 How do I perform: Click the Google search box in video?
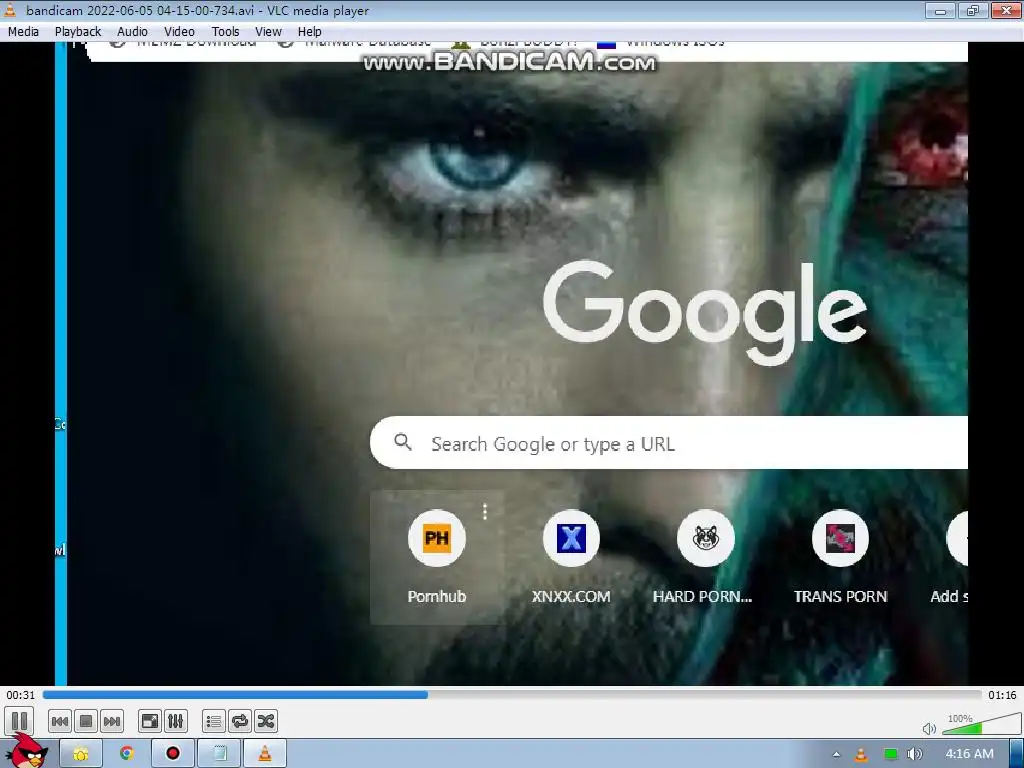click(669, 443)
